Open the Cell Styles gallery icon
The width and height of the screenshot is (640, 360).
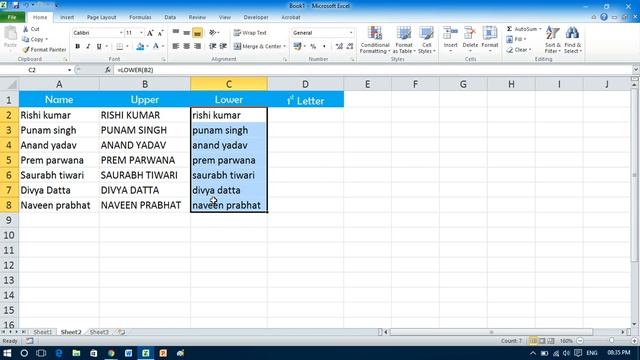pos(427,33)
